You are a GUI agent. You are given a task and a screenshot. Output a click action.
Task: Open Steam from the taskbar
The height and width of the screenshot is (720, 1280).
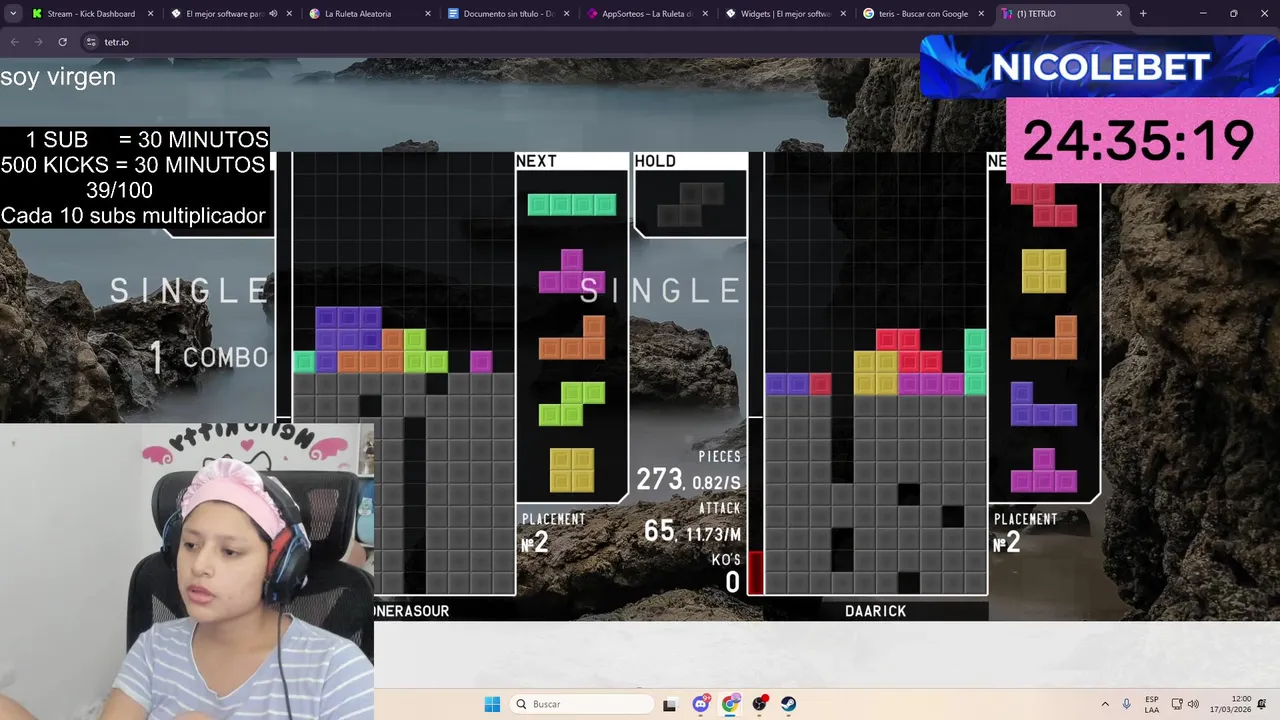tap(789, 704)
